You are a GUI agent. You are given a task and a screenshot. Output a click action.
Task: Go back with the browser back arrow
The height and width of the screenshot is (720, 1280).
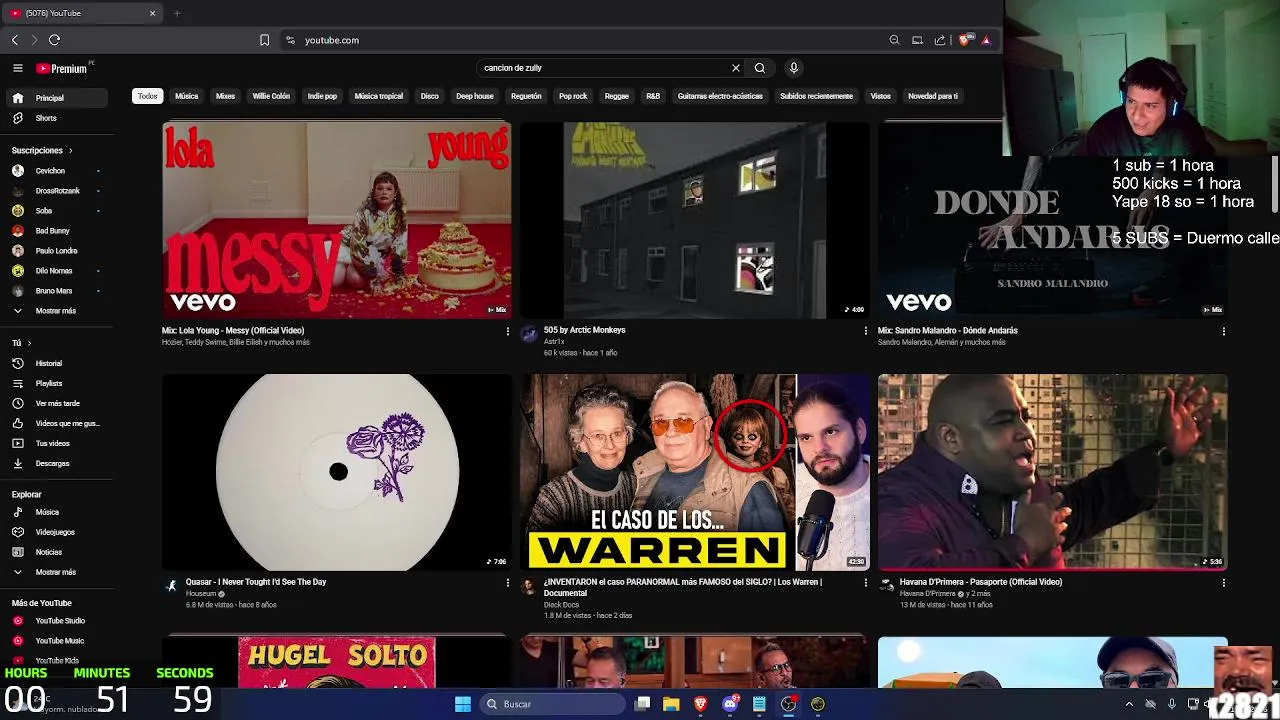point(15,40)
